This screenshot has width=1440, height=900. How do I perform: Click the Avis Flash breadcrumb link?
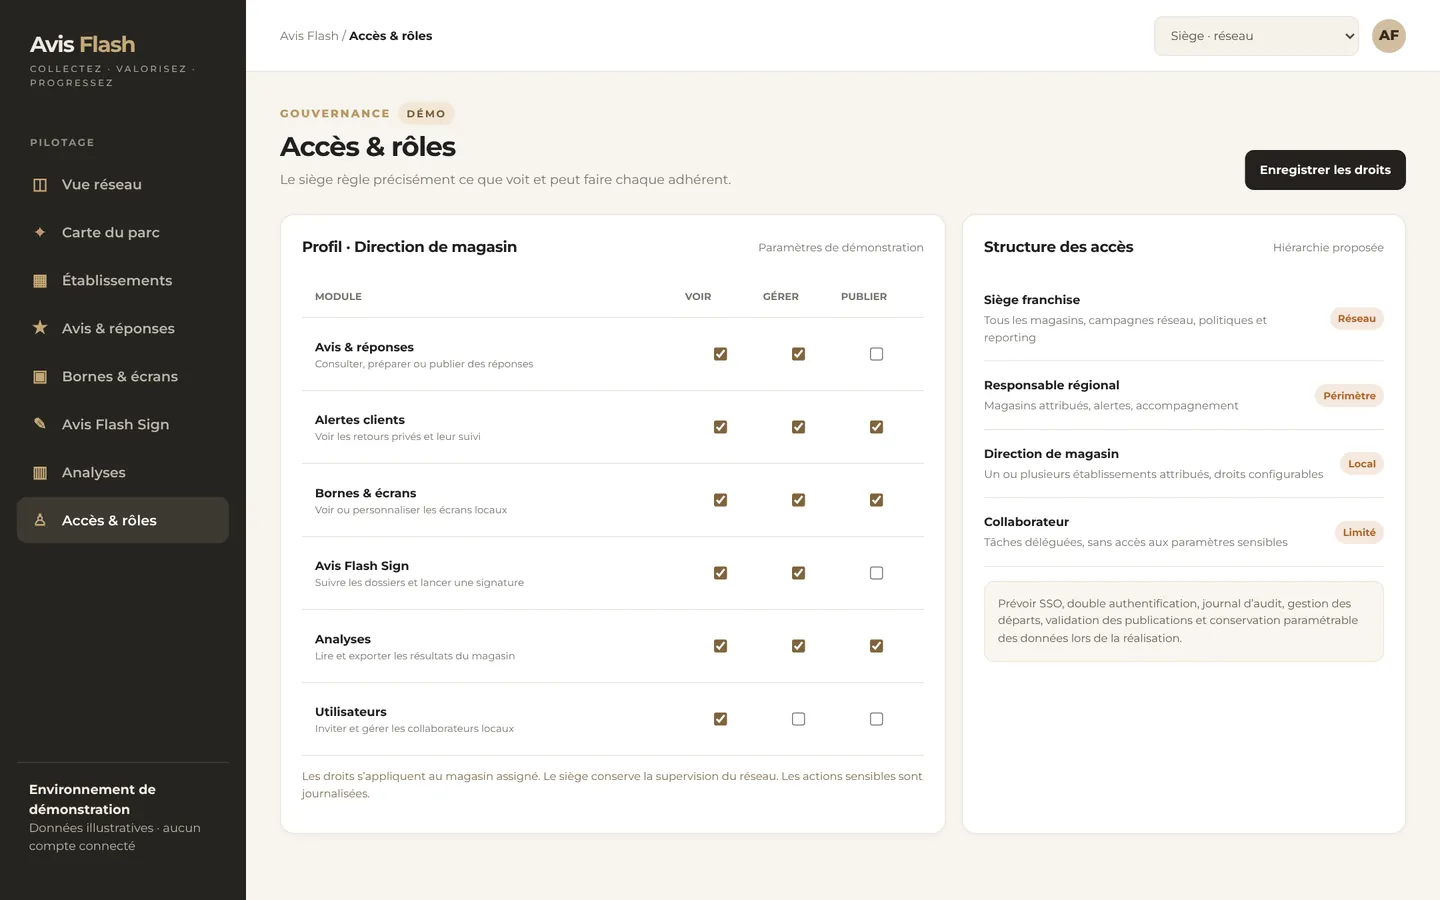(309, 36)
